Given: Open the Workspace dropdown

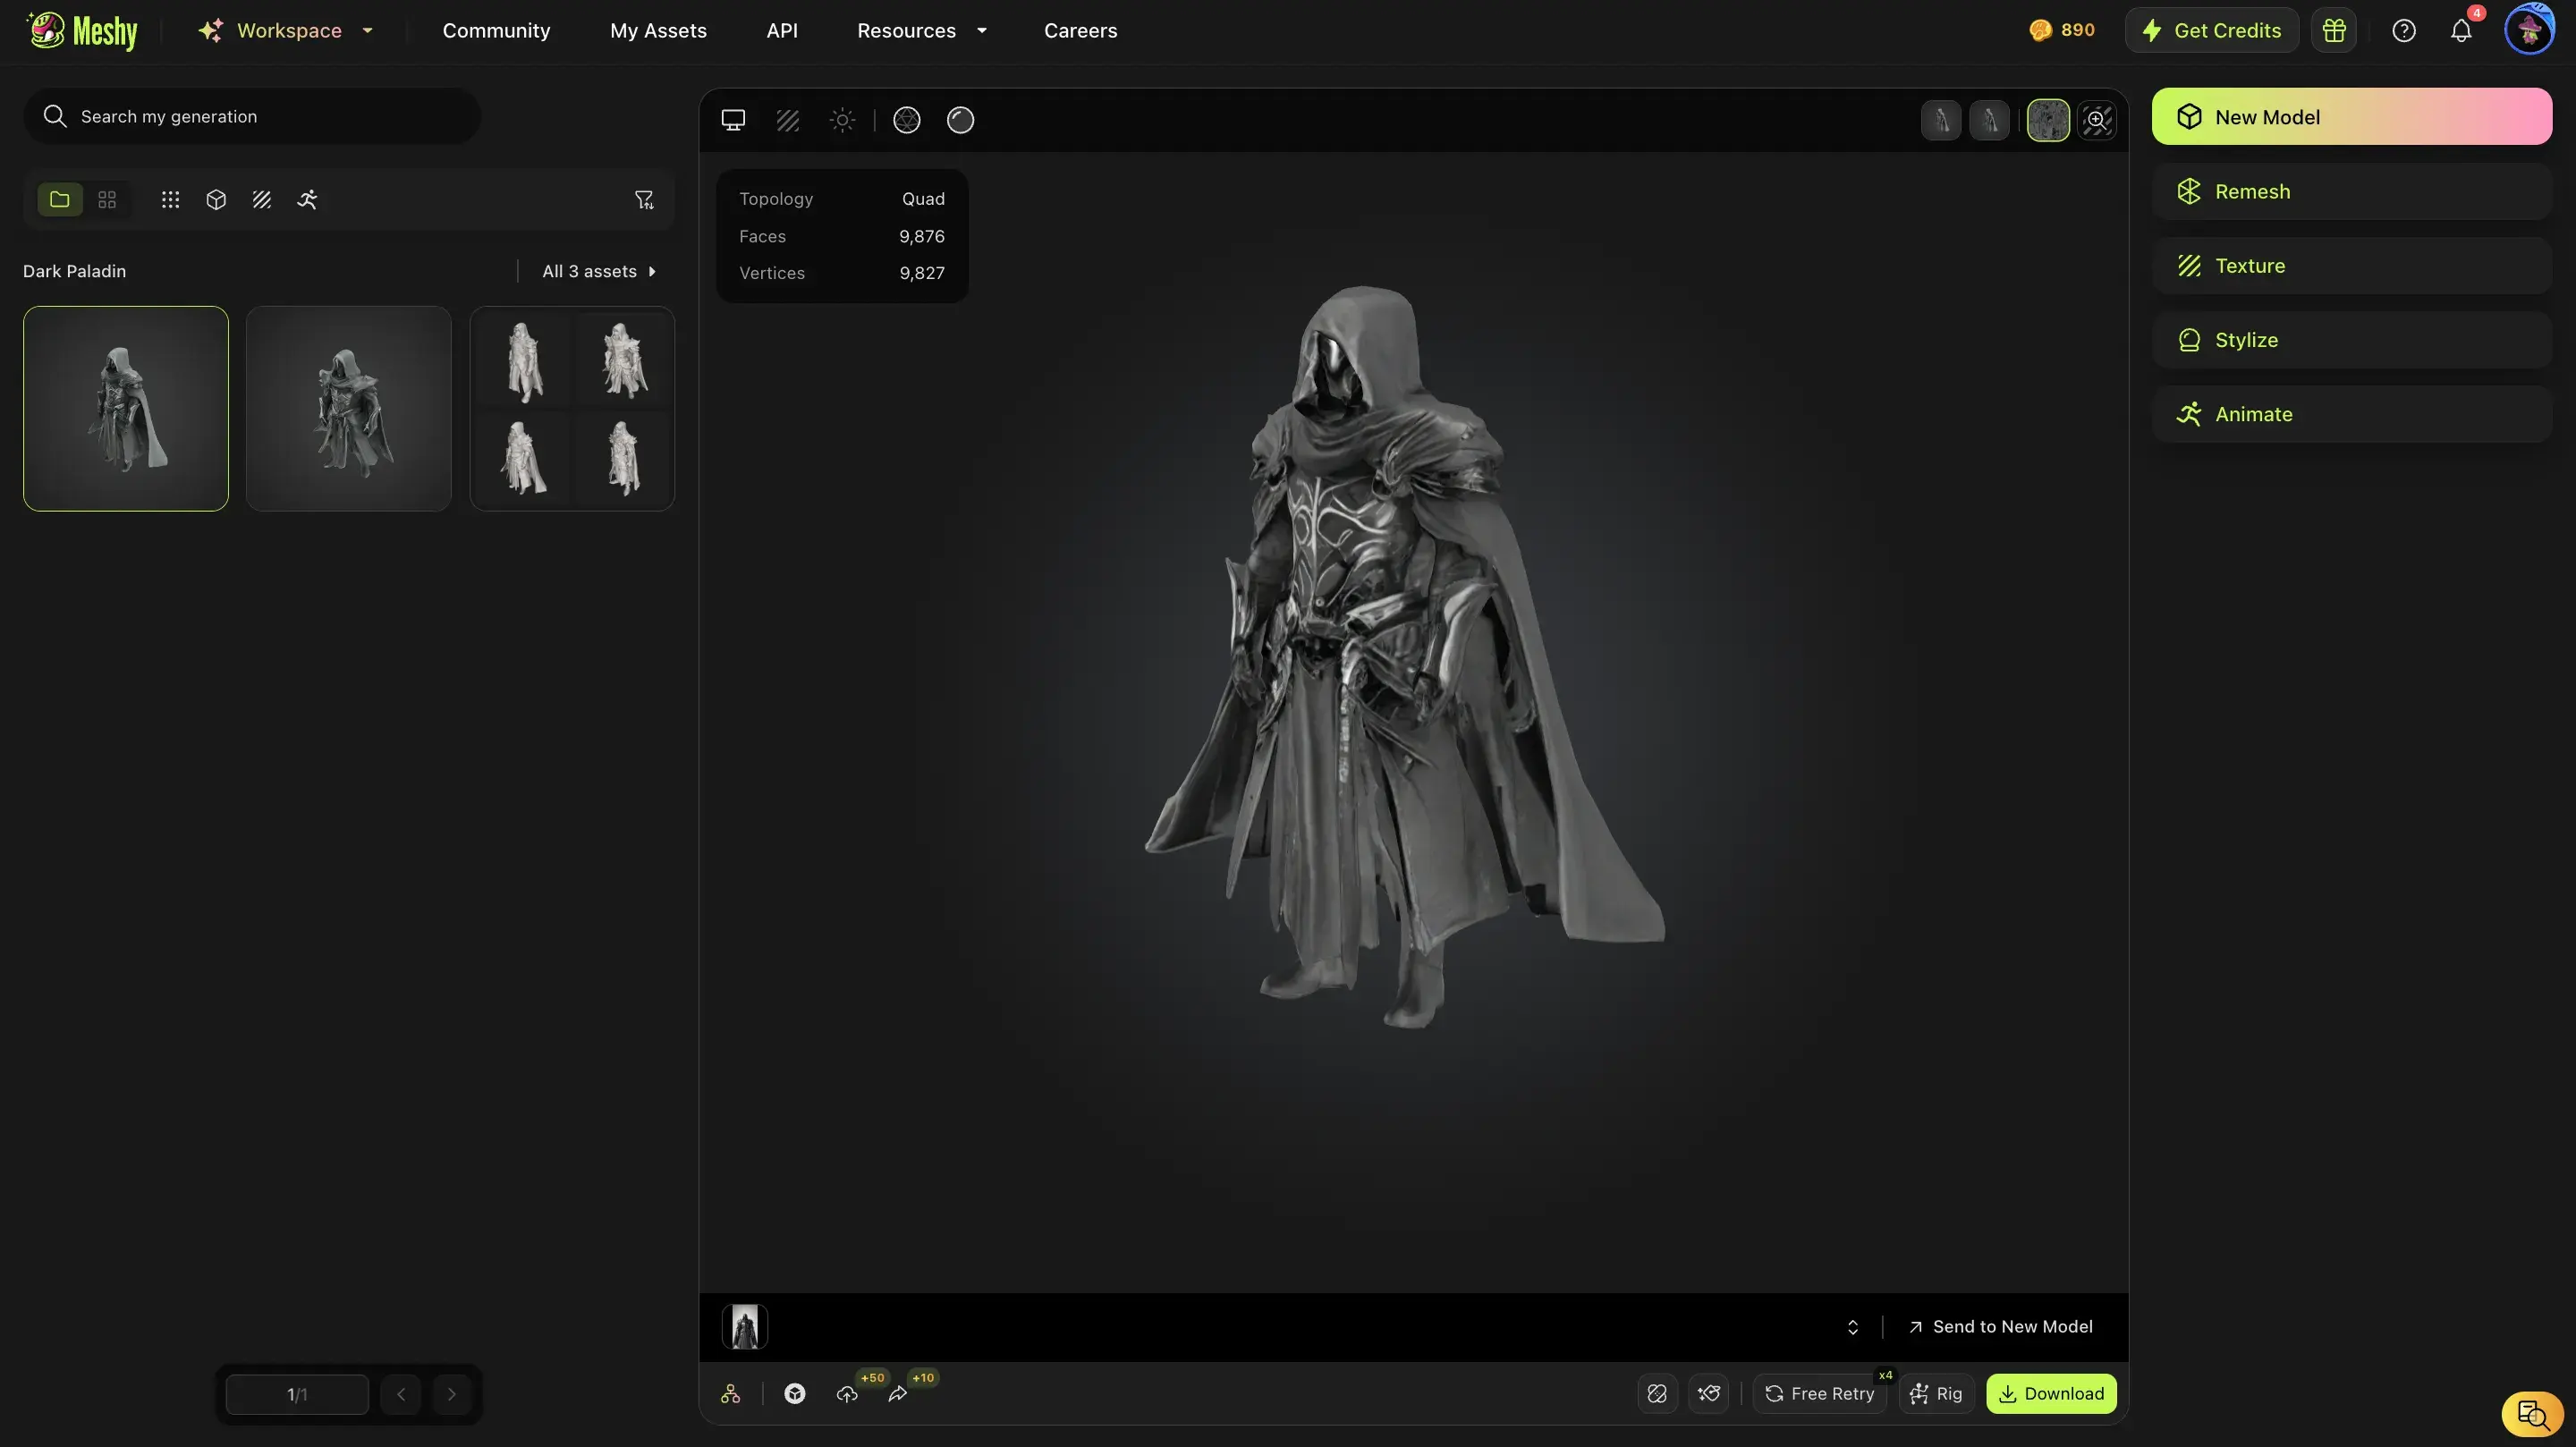Looking at the screenshot, I should [x=287, y=31].
